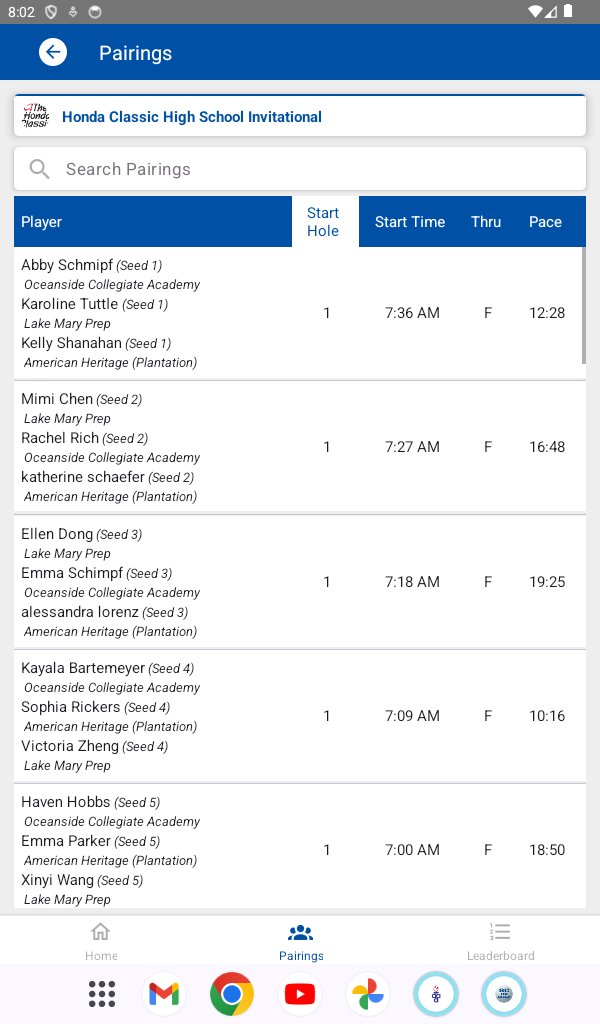Tap the back arrow icon
The height and width of the screenshot is (1024, 600).
click(x=53, y=52)
